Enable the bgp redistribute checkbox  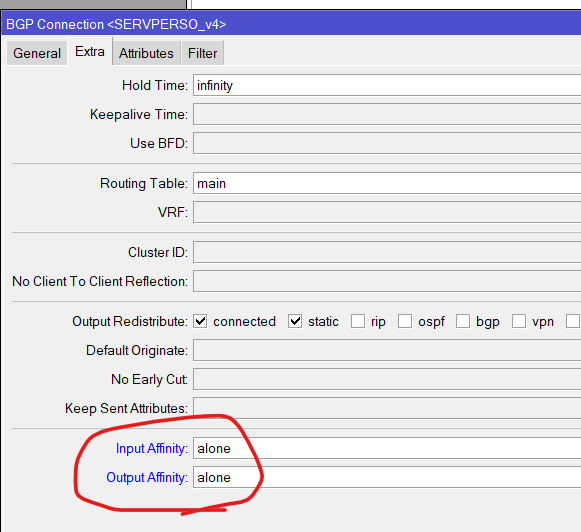463,321
